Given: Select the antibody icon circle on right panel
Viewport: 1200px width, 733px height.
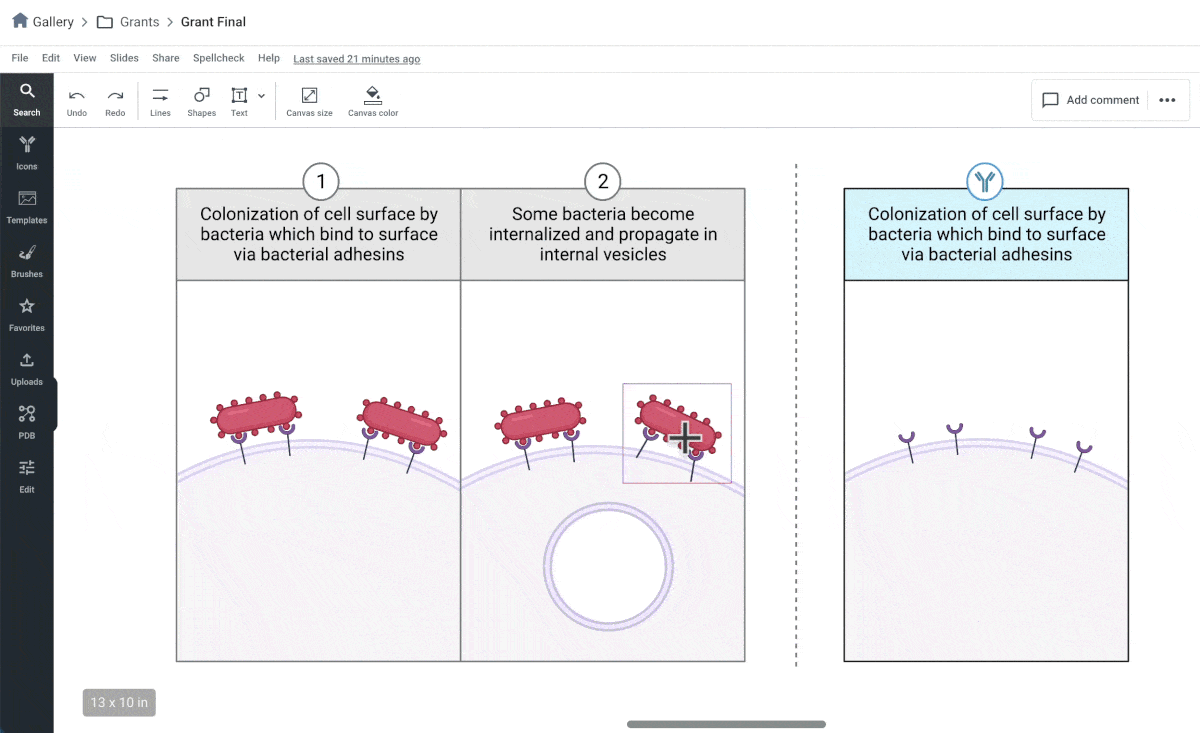Looking at the screenshot, I should (986, 181).
